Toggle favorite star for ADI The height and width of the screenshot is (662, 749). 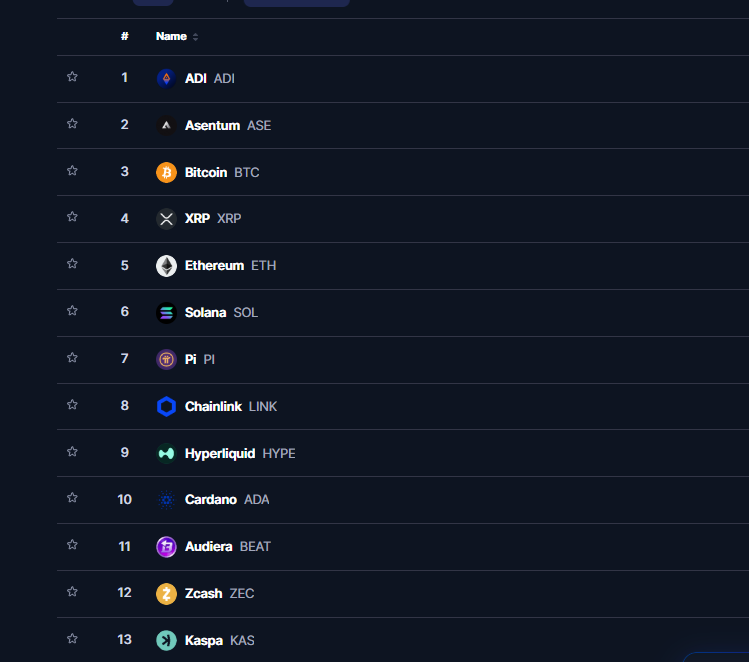[72, 76]
